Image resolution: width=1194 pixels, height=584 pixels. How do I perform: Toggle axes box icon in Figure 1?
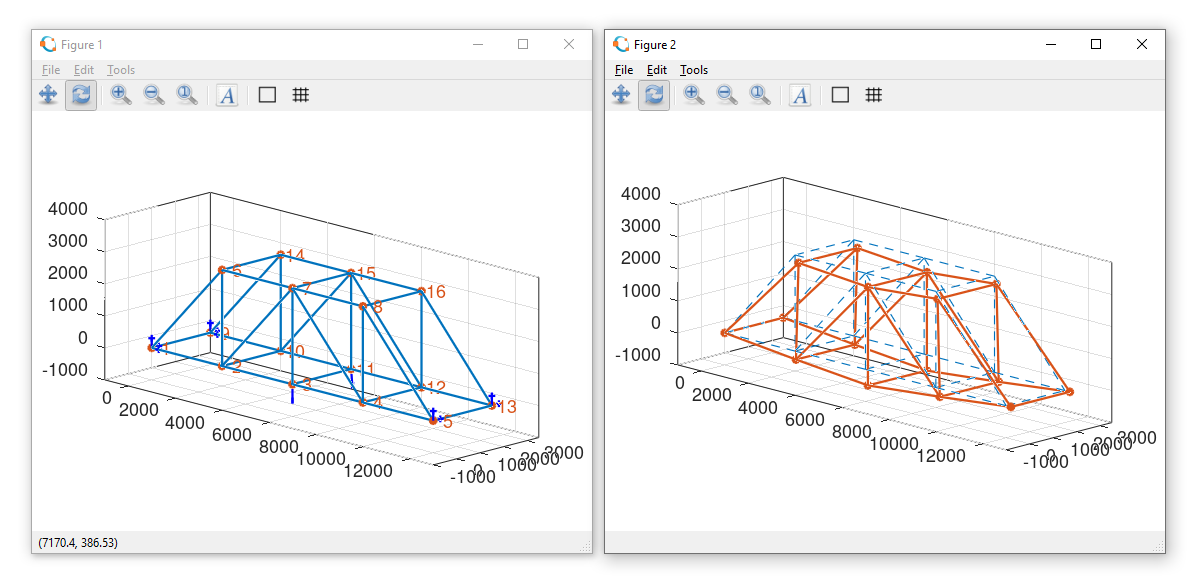(267, 95)
